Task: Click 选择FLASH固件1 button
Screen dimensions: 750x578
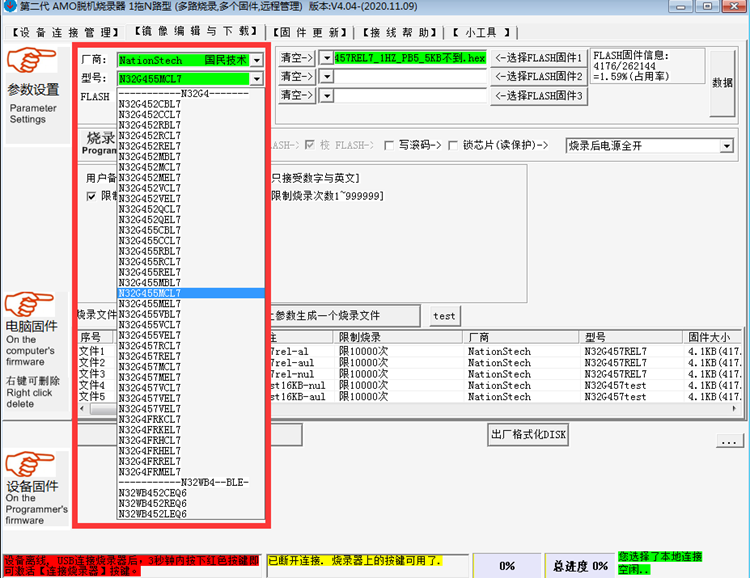Action: point(539,58)
